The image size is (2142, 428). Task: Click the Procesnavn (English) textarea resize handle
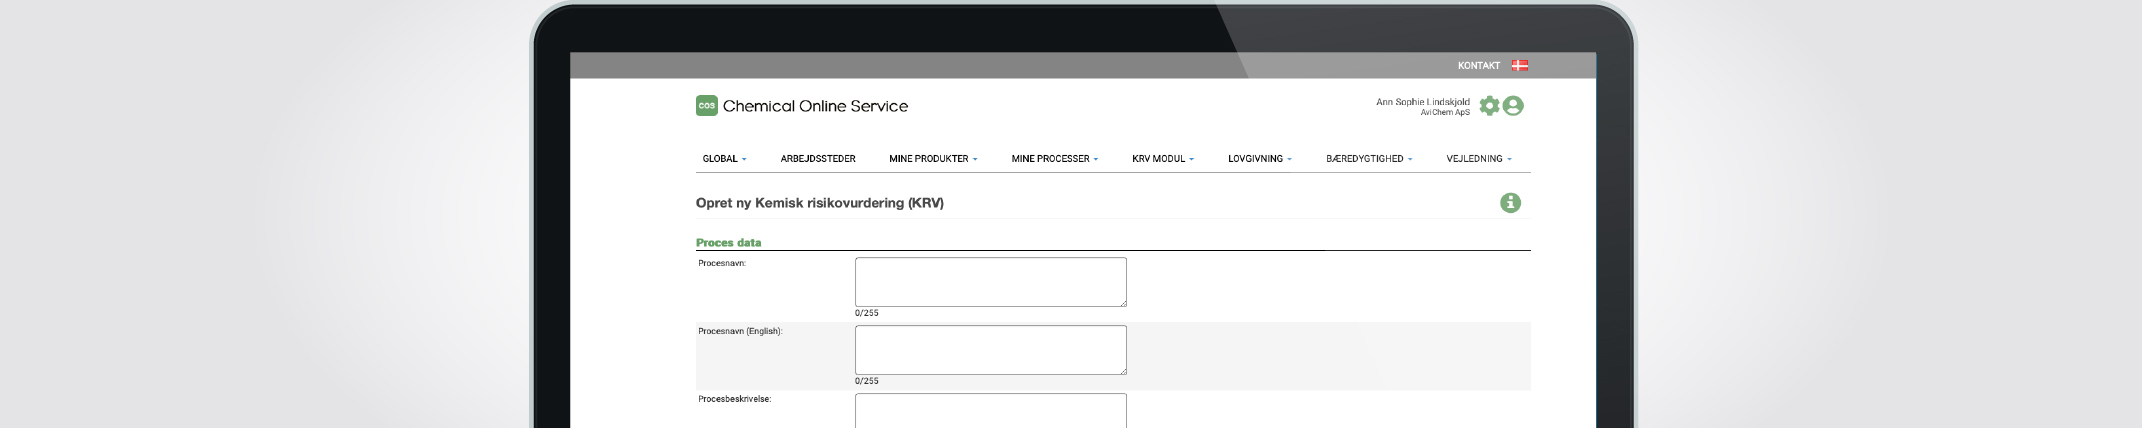click(1123, 371)
